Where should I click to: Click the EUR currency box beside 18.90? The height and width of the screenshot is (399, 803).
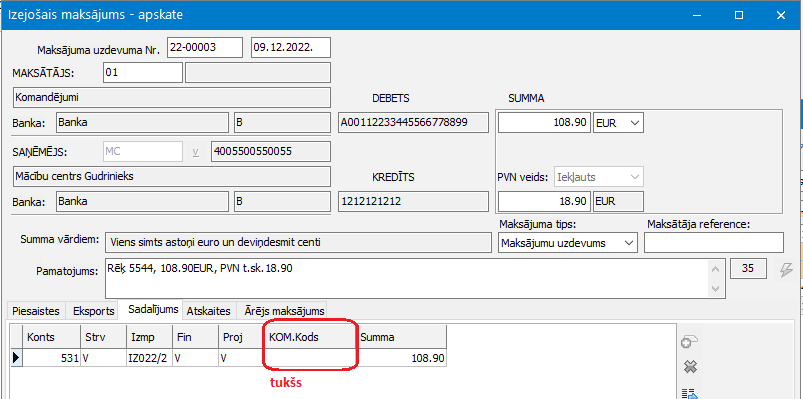pyautogui.click(x=618, y=202)
